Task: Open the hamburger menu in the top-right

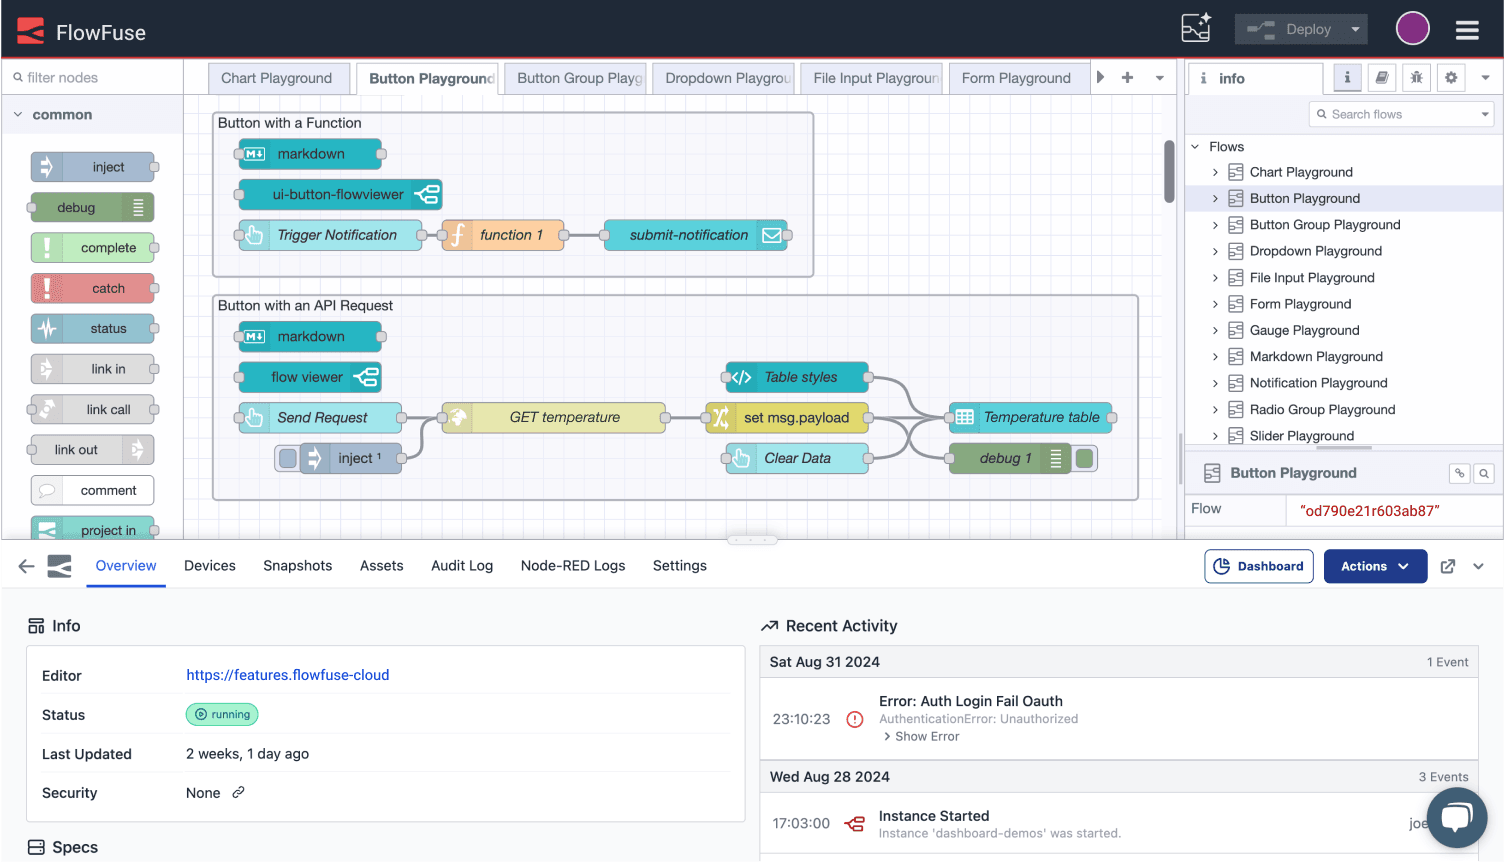Action: tap(1466, 29)
